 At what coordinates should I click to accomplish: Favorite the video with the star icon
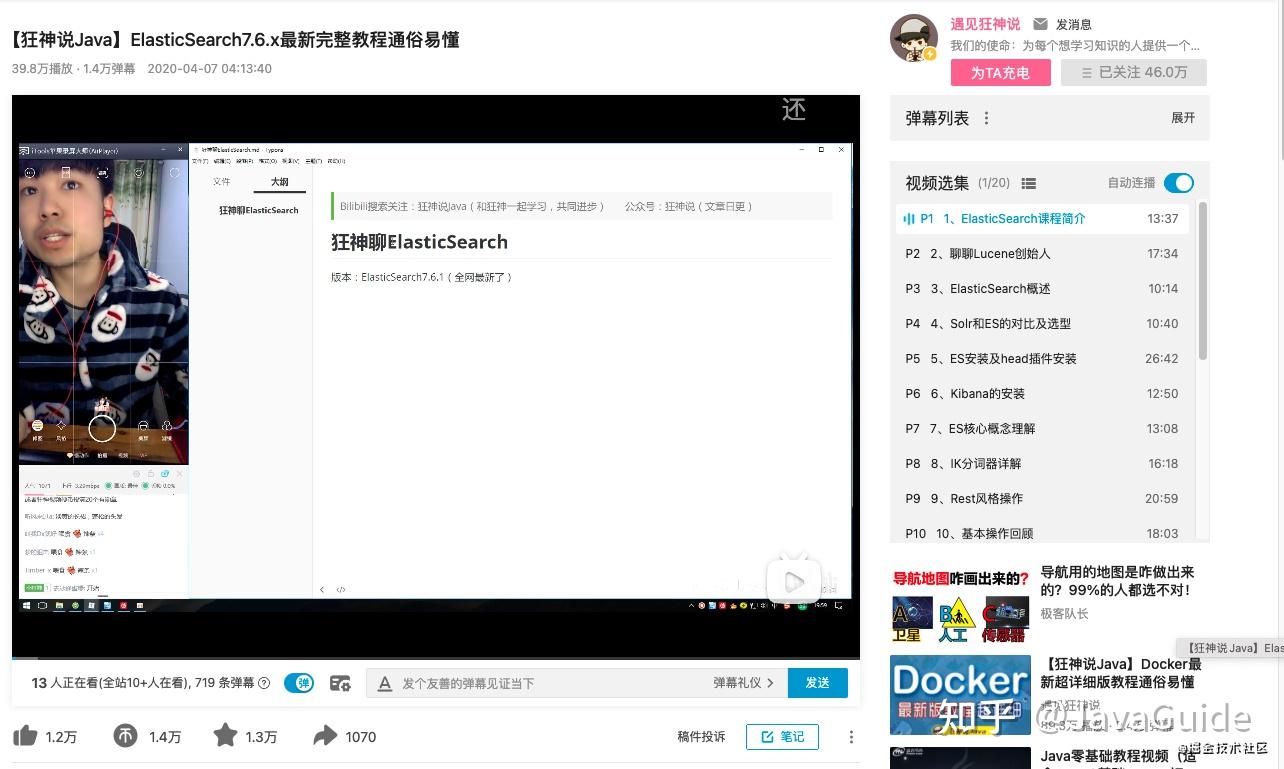tap(225, 736)
